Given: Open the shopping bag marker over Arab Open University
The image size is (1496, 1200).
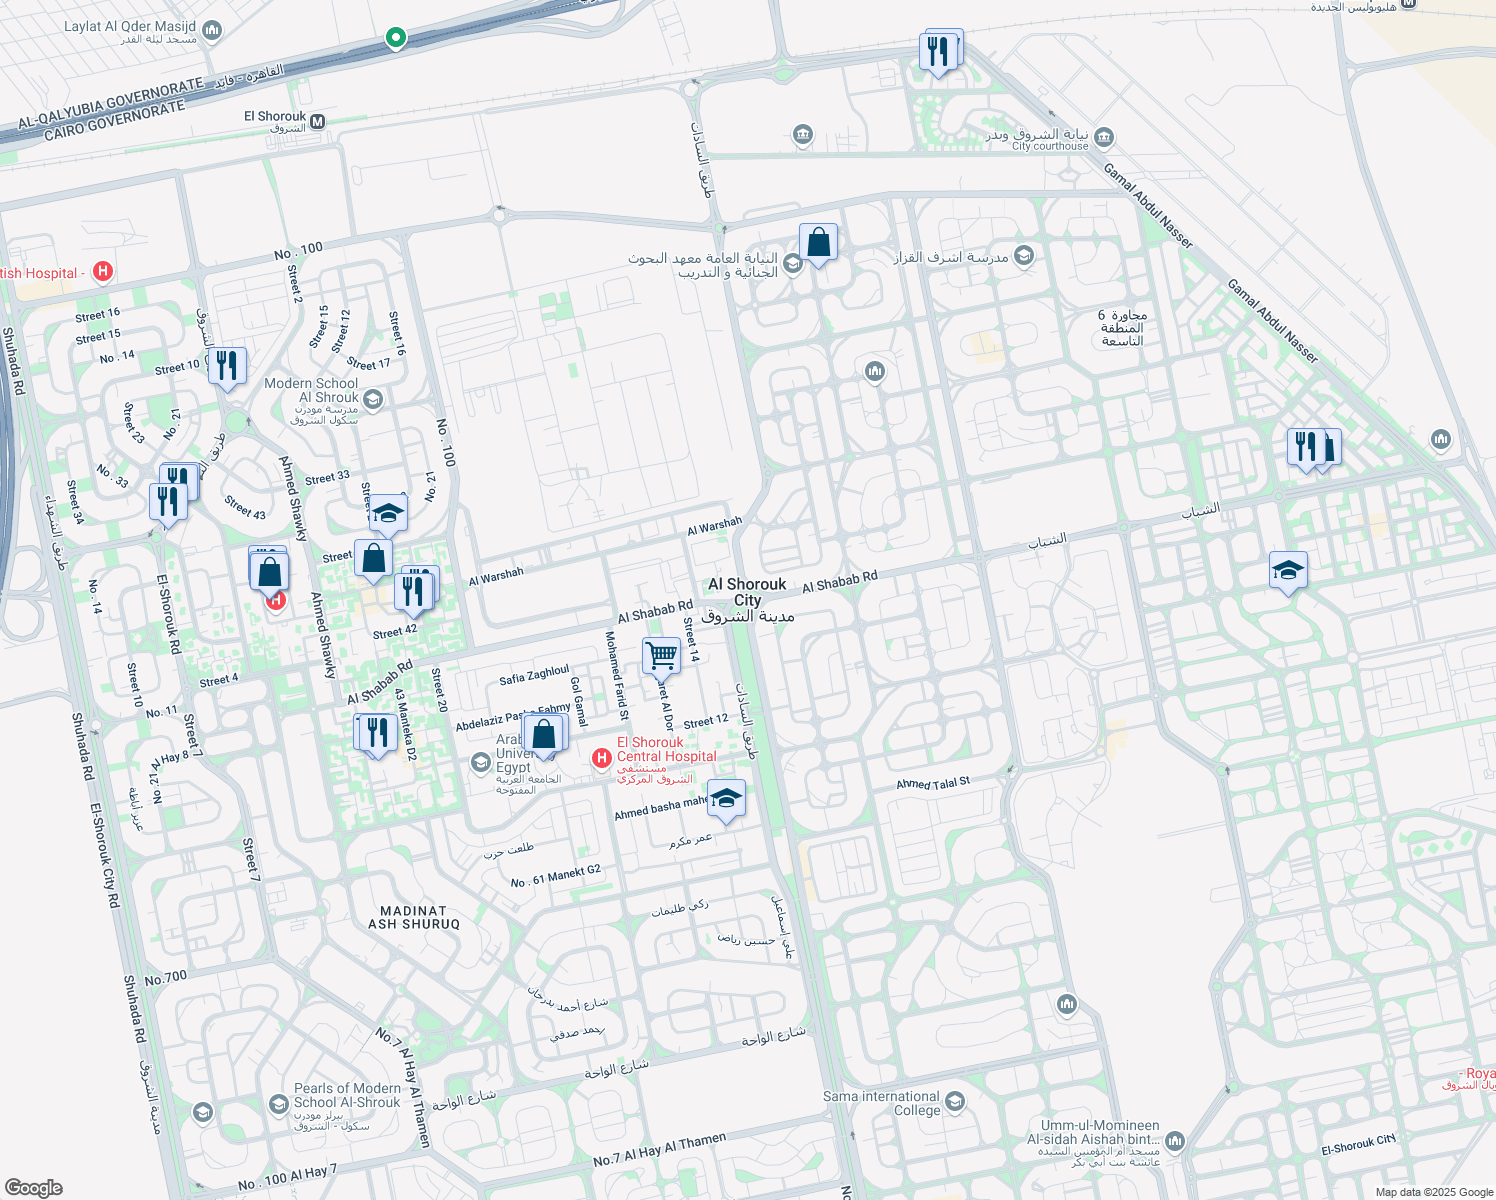Looking at the screenshot, I should [x=544, y=736].
